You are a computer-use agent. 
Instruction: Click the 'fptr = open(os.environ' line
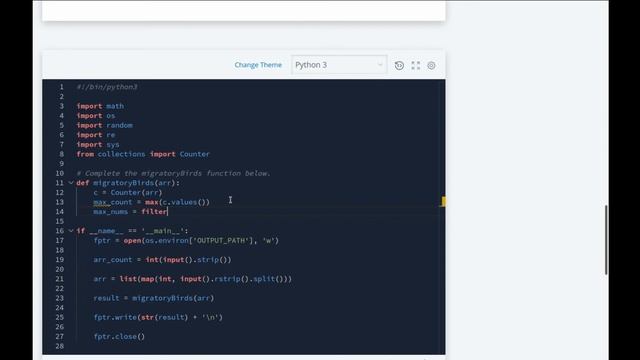coord(186,241)
